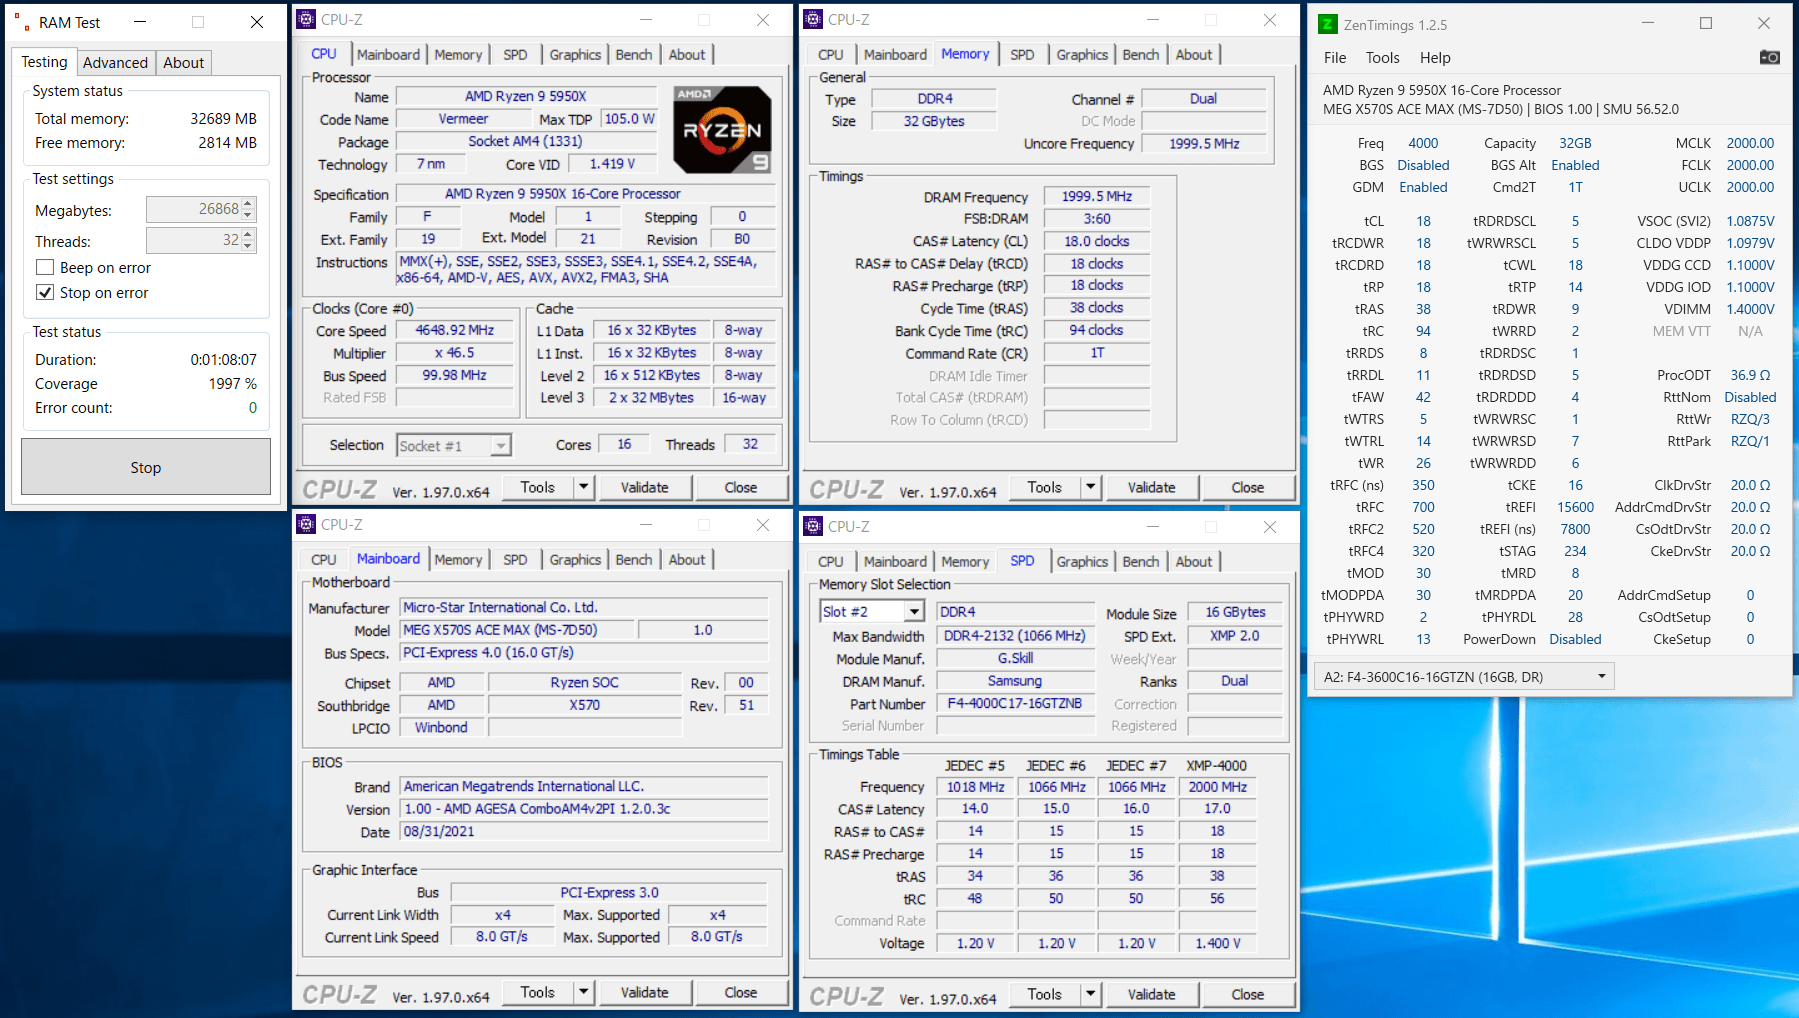Click the Part Number F4-4000C17-16GTZNB
1799x1018 pixels.
pos(1015,703)
